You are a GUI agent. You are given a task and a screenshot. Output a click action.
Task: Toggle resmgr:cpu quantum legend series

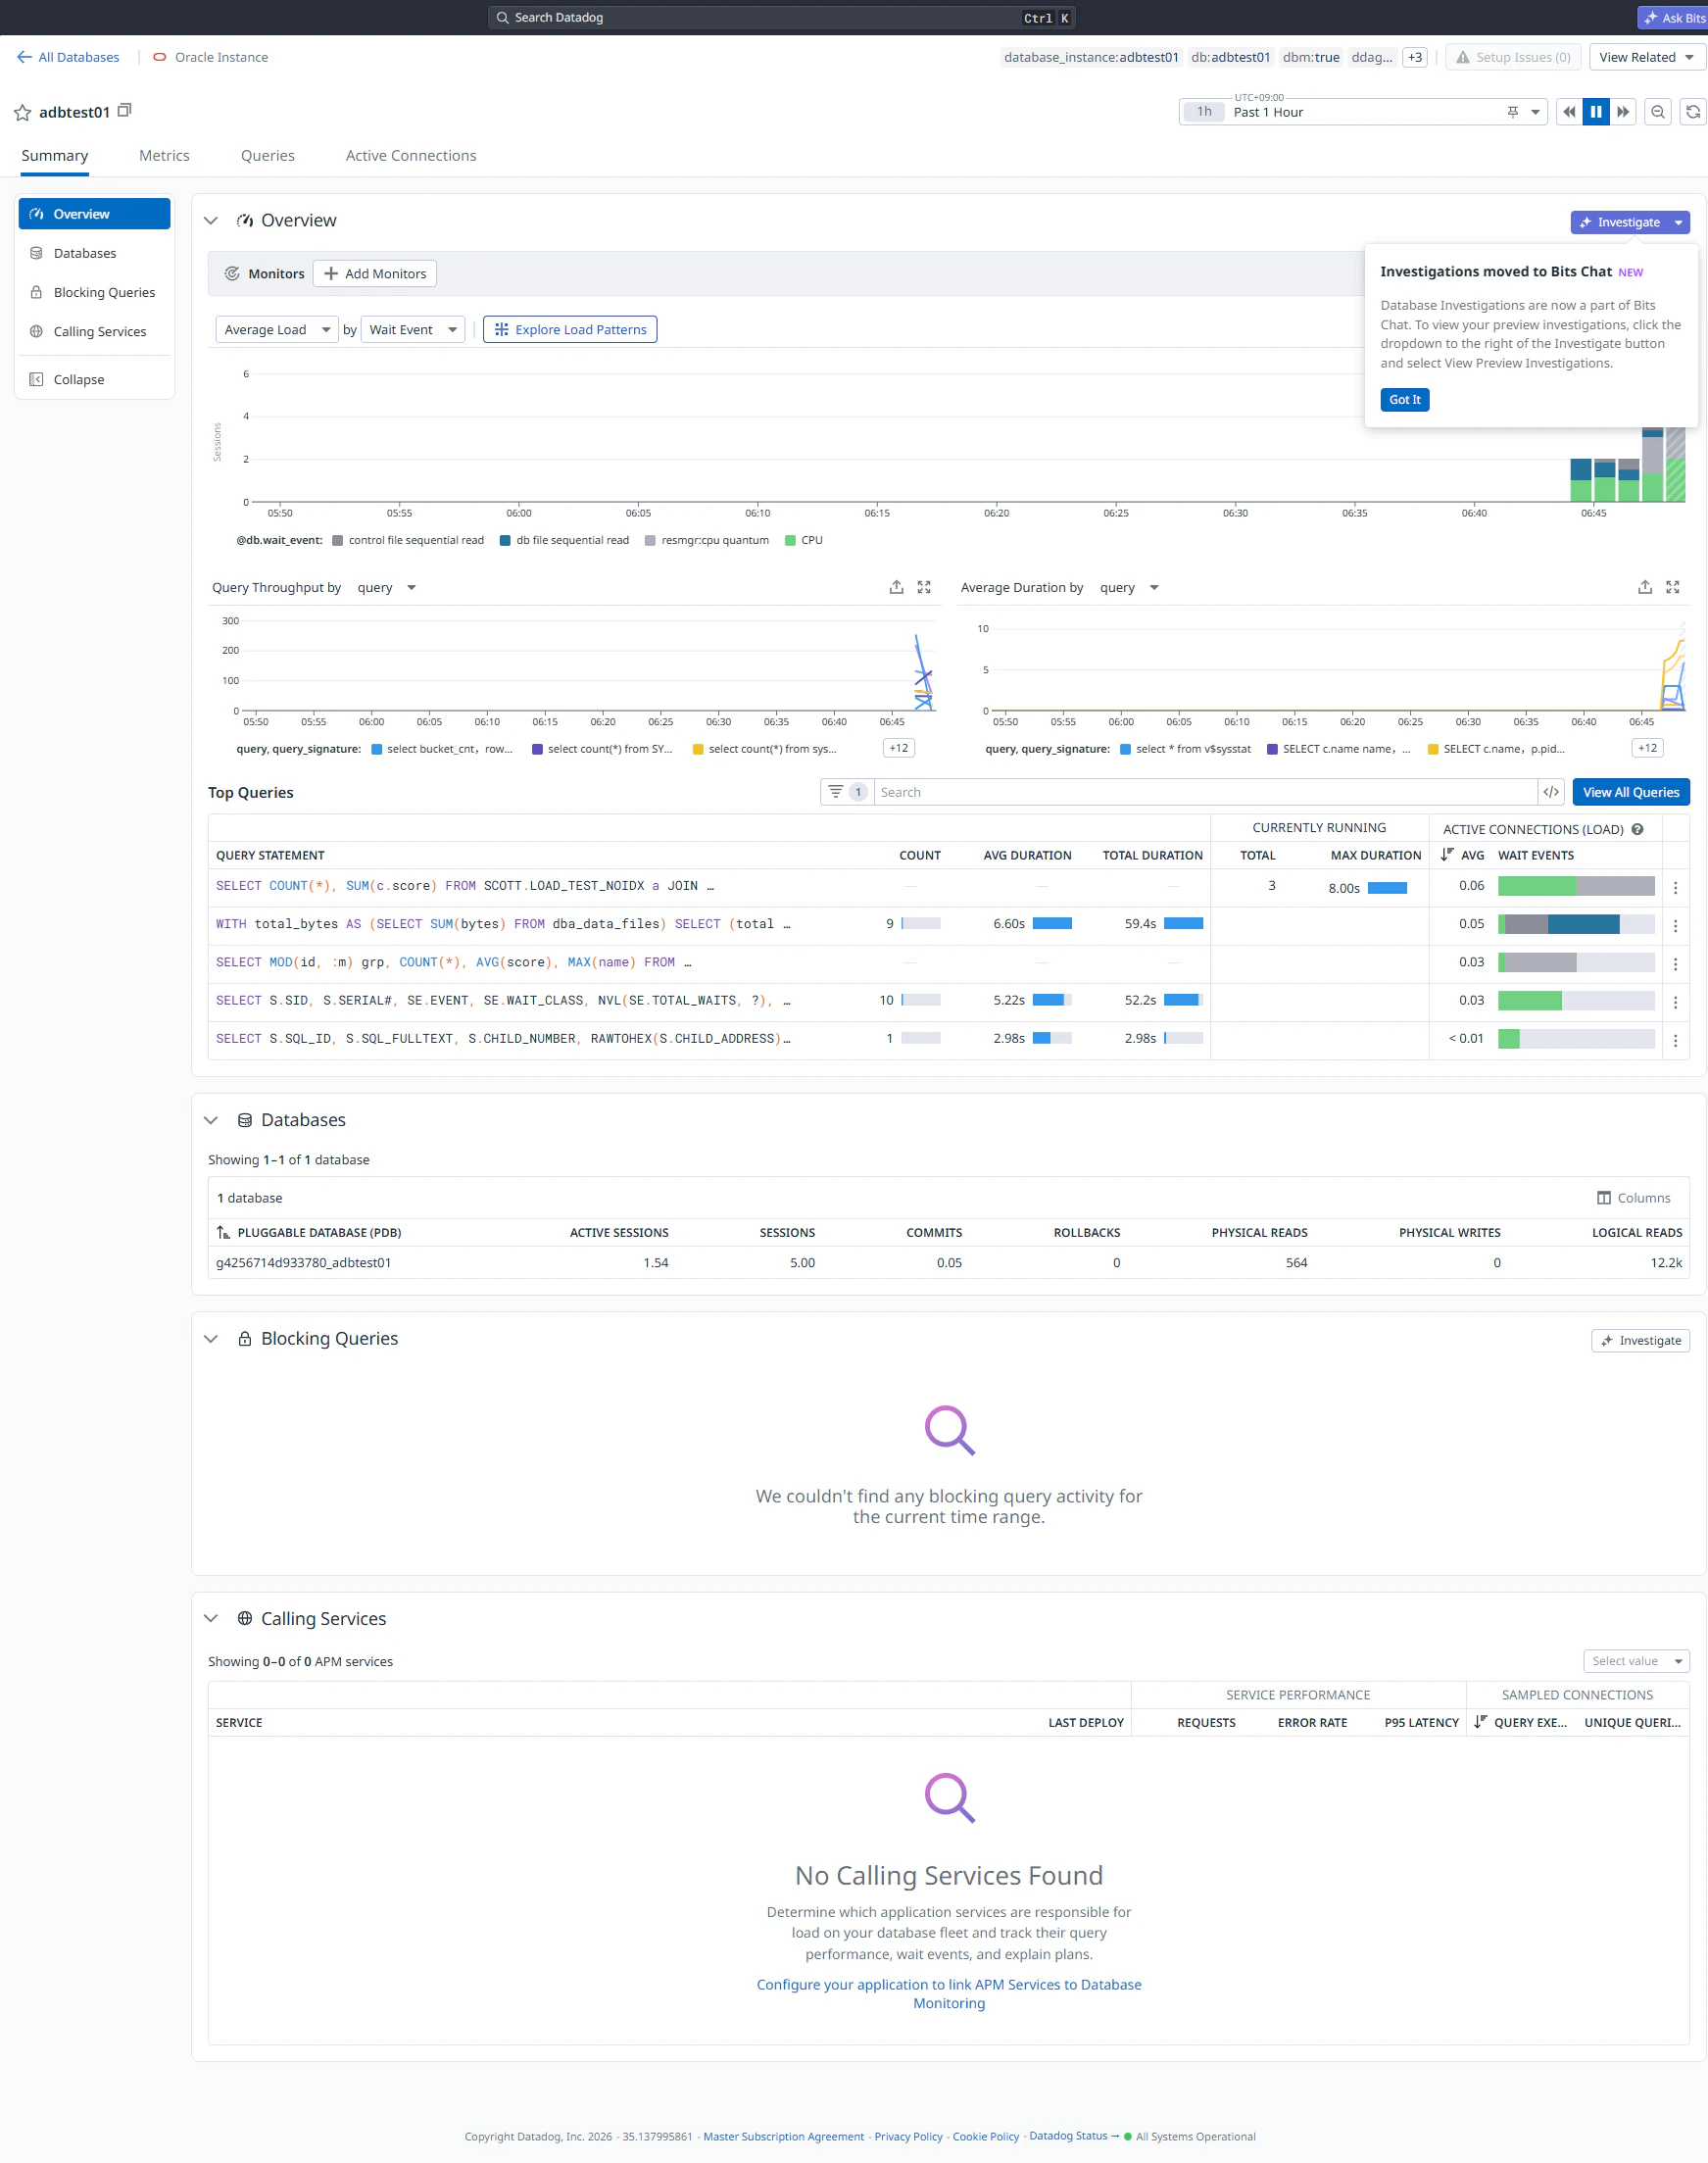pos(708,540)
